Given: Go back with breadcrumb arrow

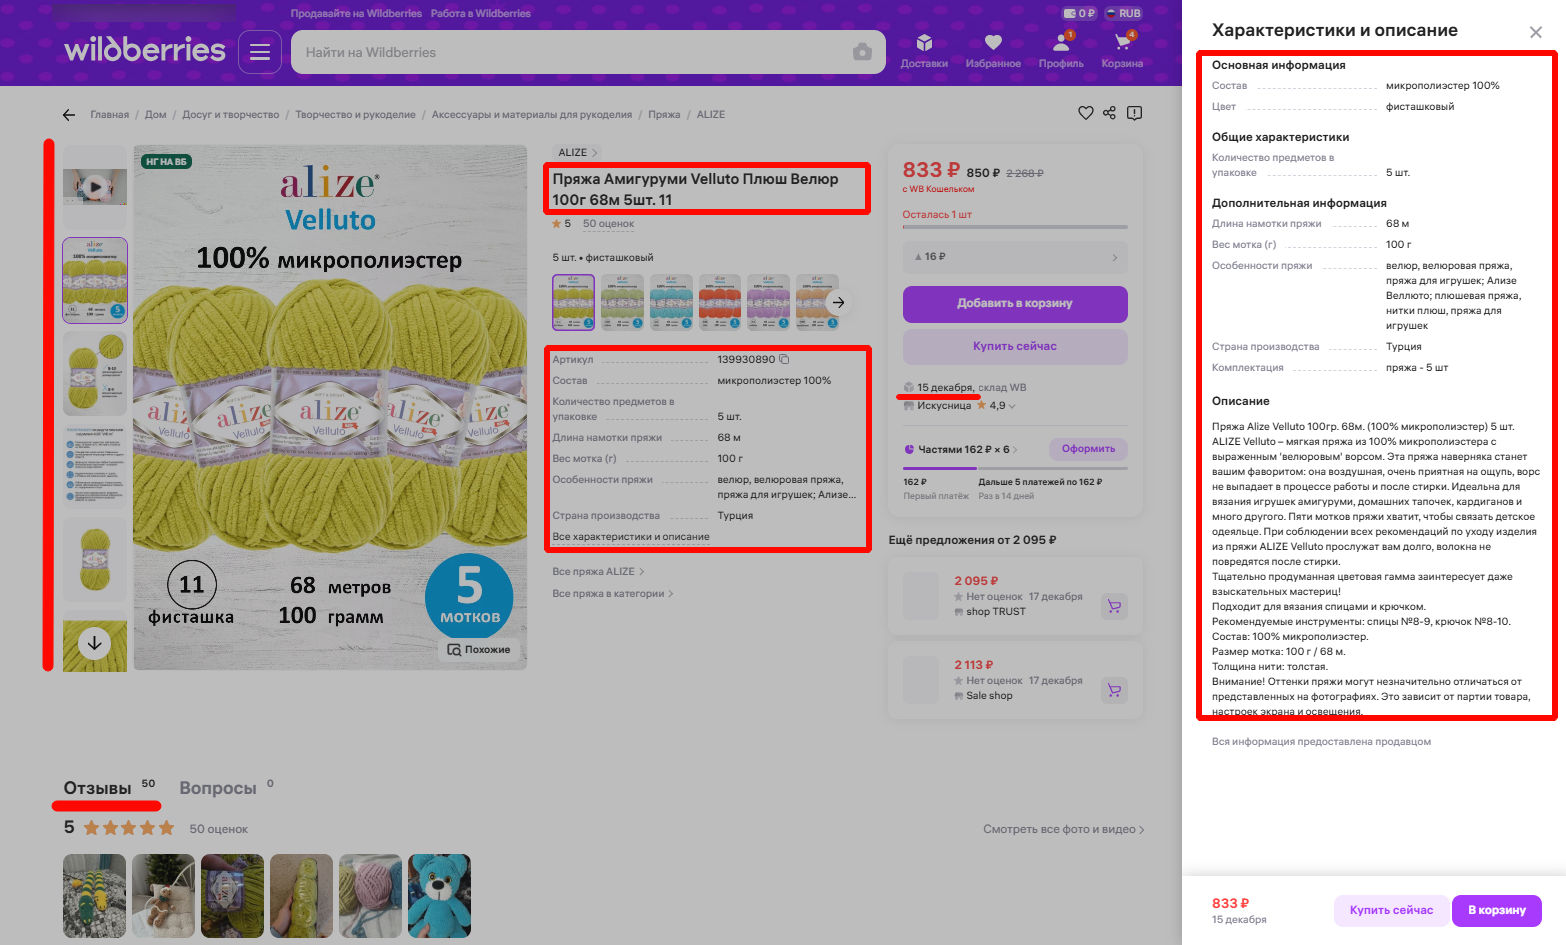Looking at the screenshot, I should click(69, 115).
